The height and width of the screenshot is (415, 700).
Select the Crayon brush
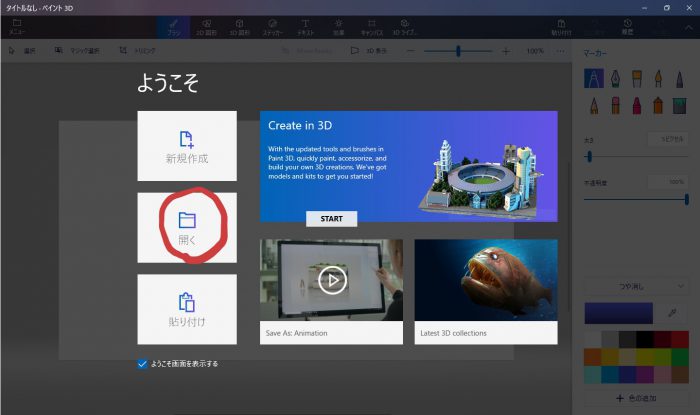point(637,106)
